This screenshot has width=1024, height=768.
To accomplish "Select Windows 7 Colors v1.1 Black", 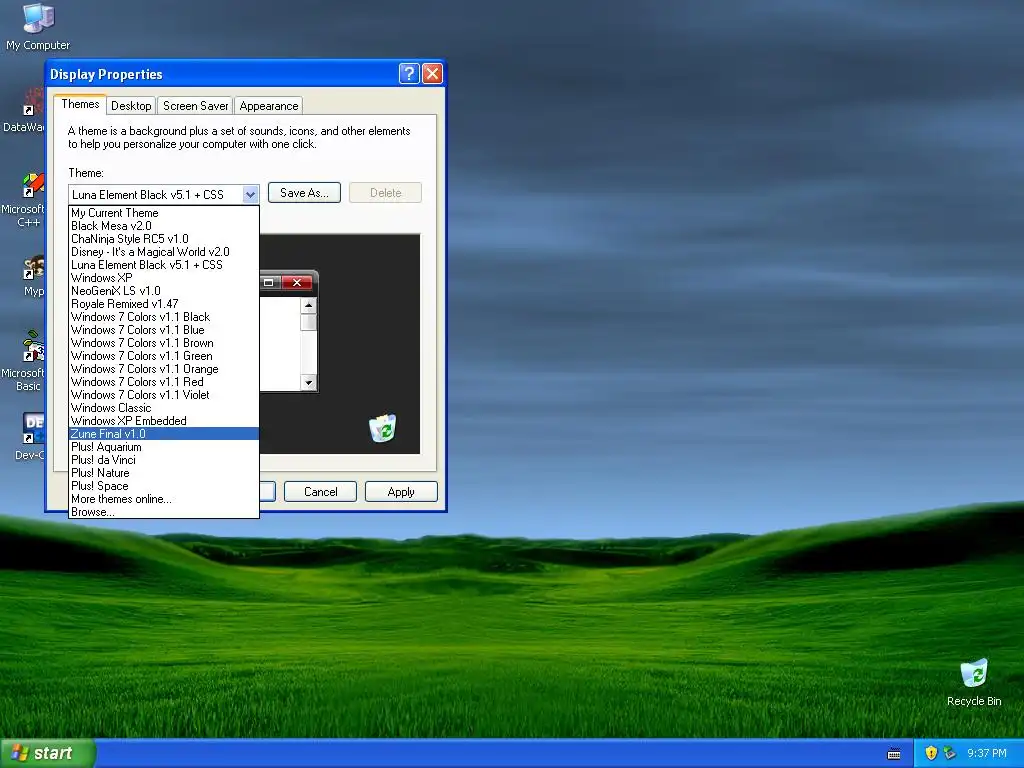I will point(164,317).
